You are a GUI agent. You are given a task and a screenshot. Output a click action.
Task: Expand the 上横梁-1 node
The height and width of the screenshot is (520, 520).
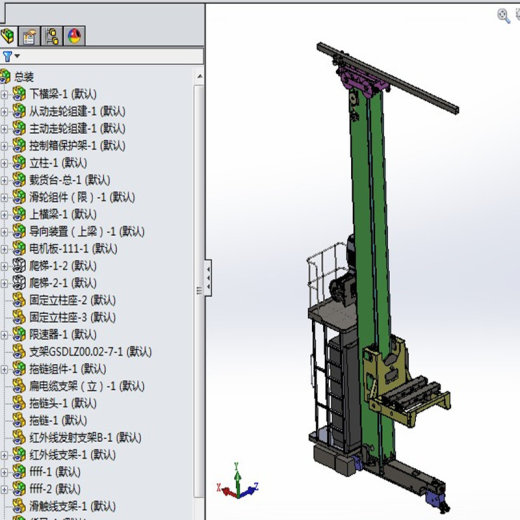coord(4,215)
